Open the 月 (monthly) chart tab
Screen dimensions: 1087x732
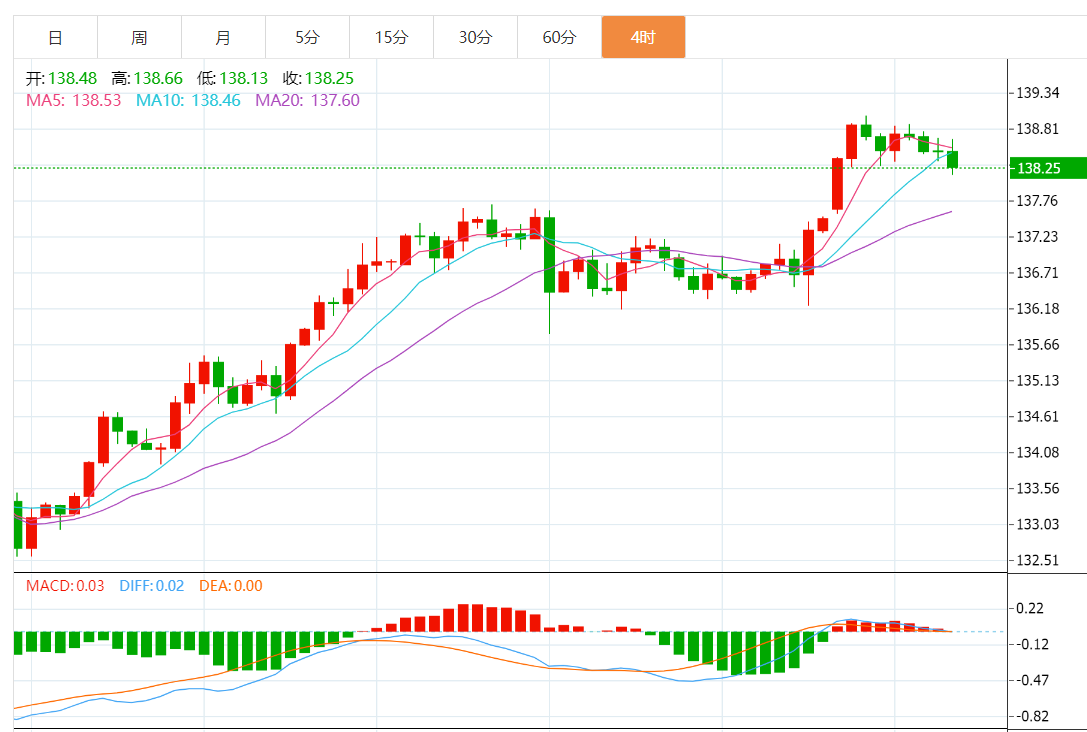point(223,38)
